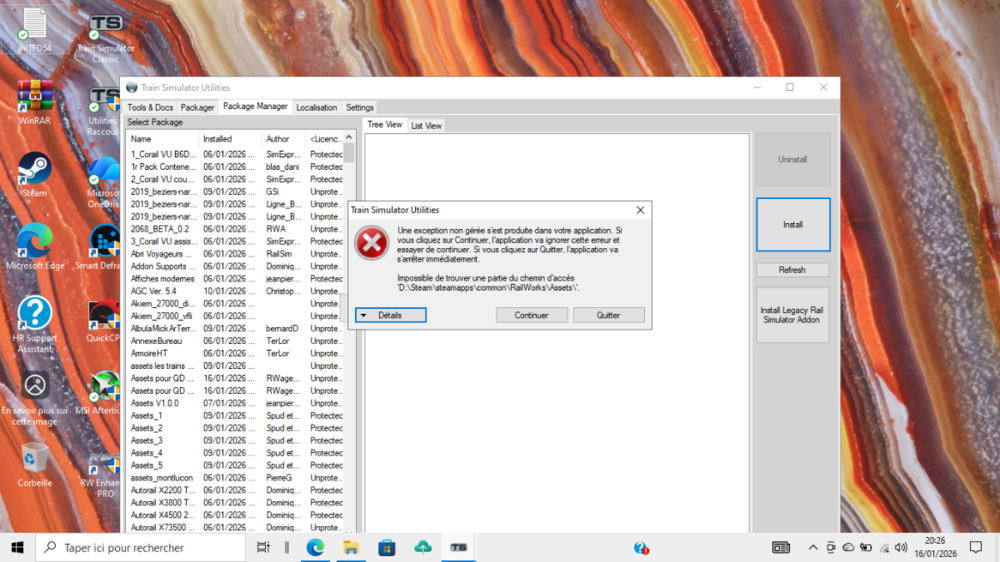1000x562 pixels.
Task: Click the Uninstall button
Action: pos(793,159)
